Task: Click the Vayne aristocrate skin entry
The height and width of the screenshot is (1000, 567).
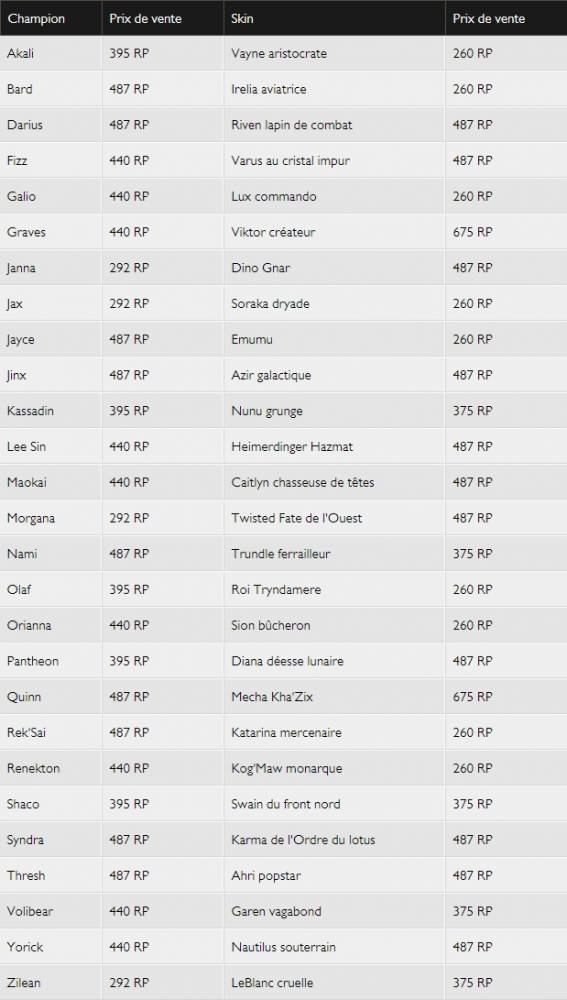Action: pyautogui.click(x=279, y=54)
